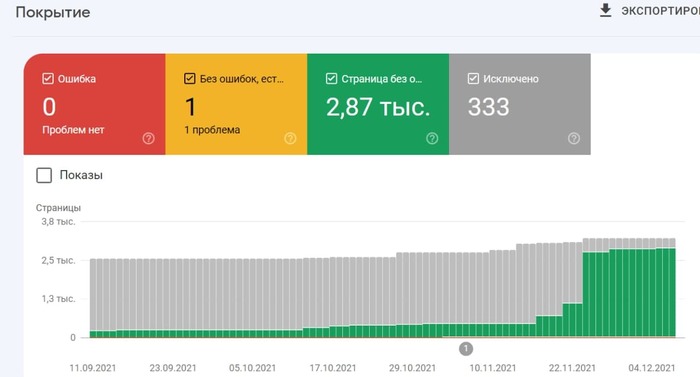Click the 'Проблем нет' text
The width and height of the screenshot is (700, 377).
coord(73,130)
